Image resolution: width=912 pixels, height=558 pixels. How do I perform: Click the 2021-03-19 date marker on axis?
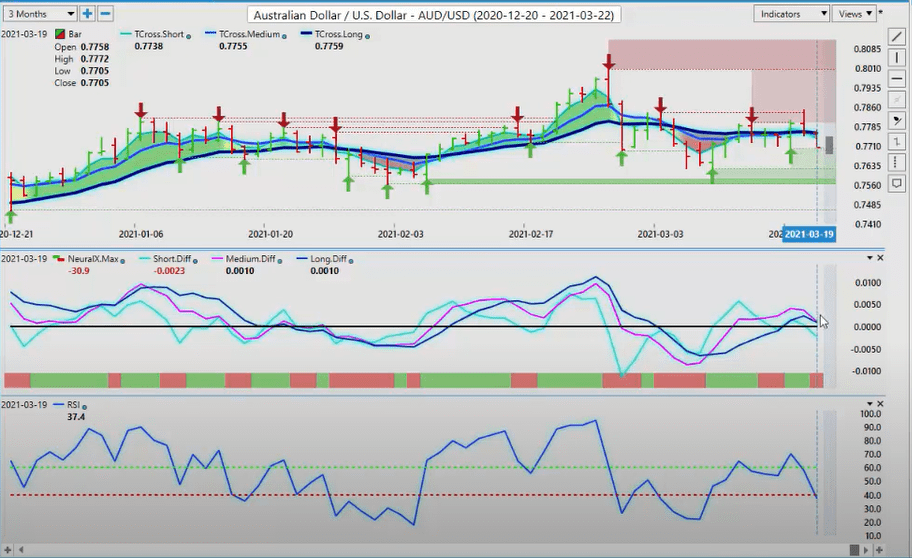tap(809, 234)
